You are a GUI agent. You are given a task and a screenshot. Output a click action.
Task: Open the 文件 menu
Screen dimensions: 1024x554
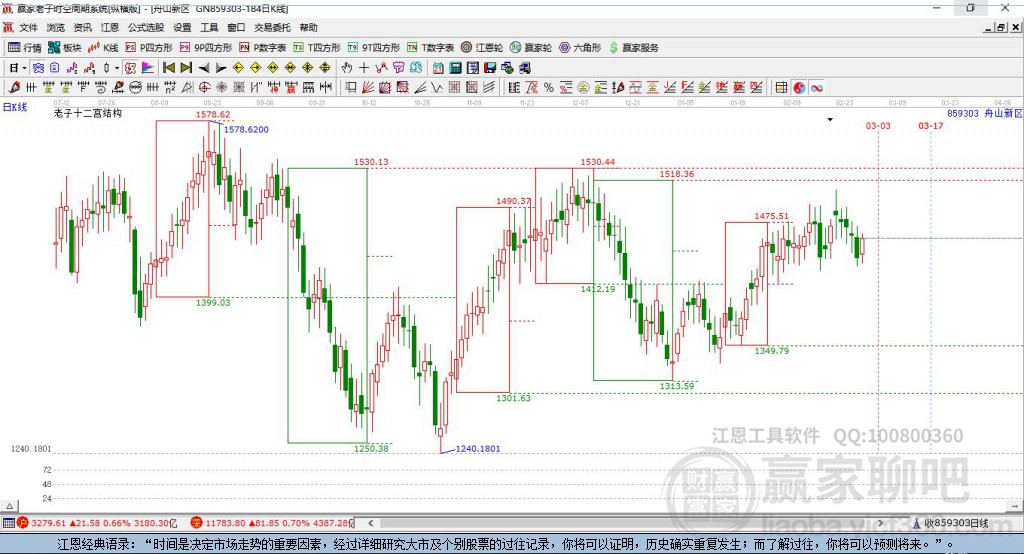click(28, 27)
